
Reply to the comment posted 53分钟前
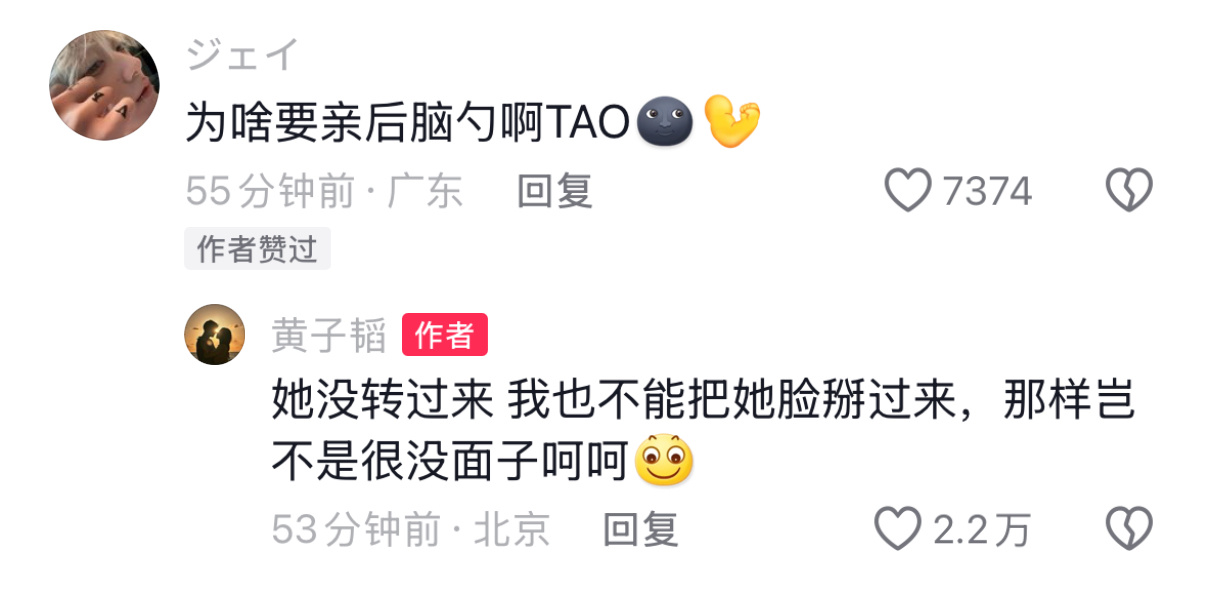[x=641, y=529]
